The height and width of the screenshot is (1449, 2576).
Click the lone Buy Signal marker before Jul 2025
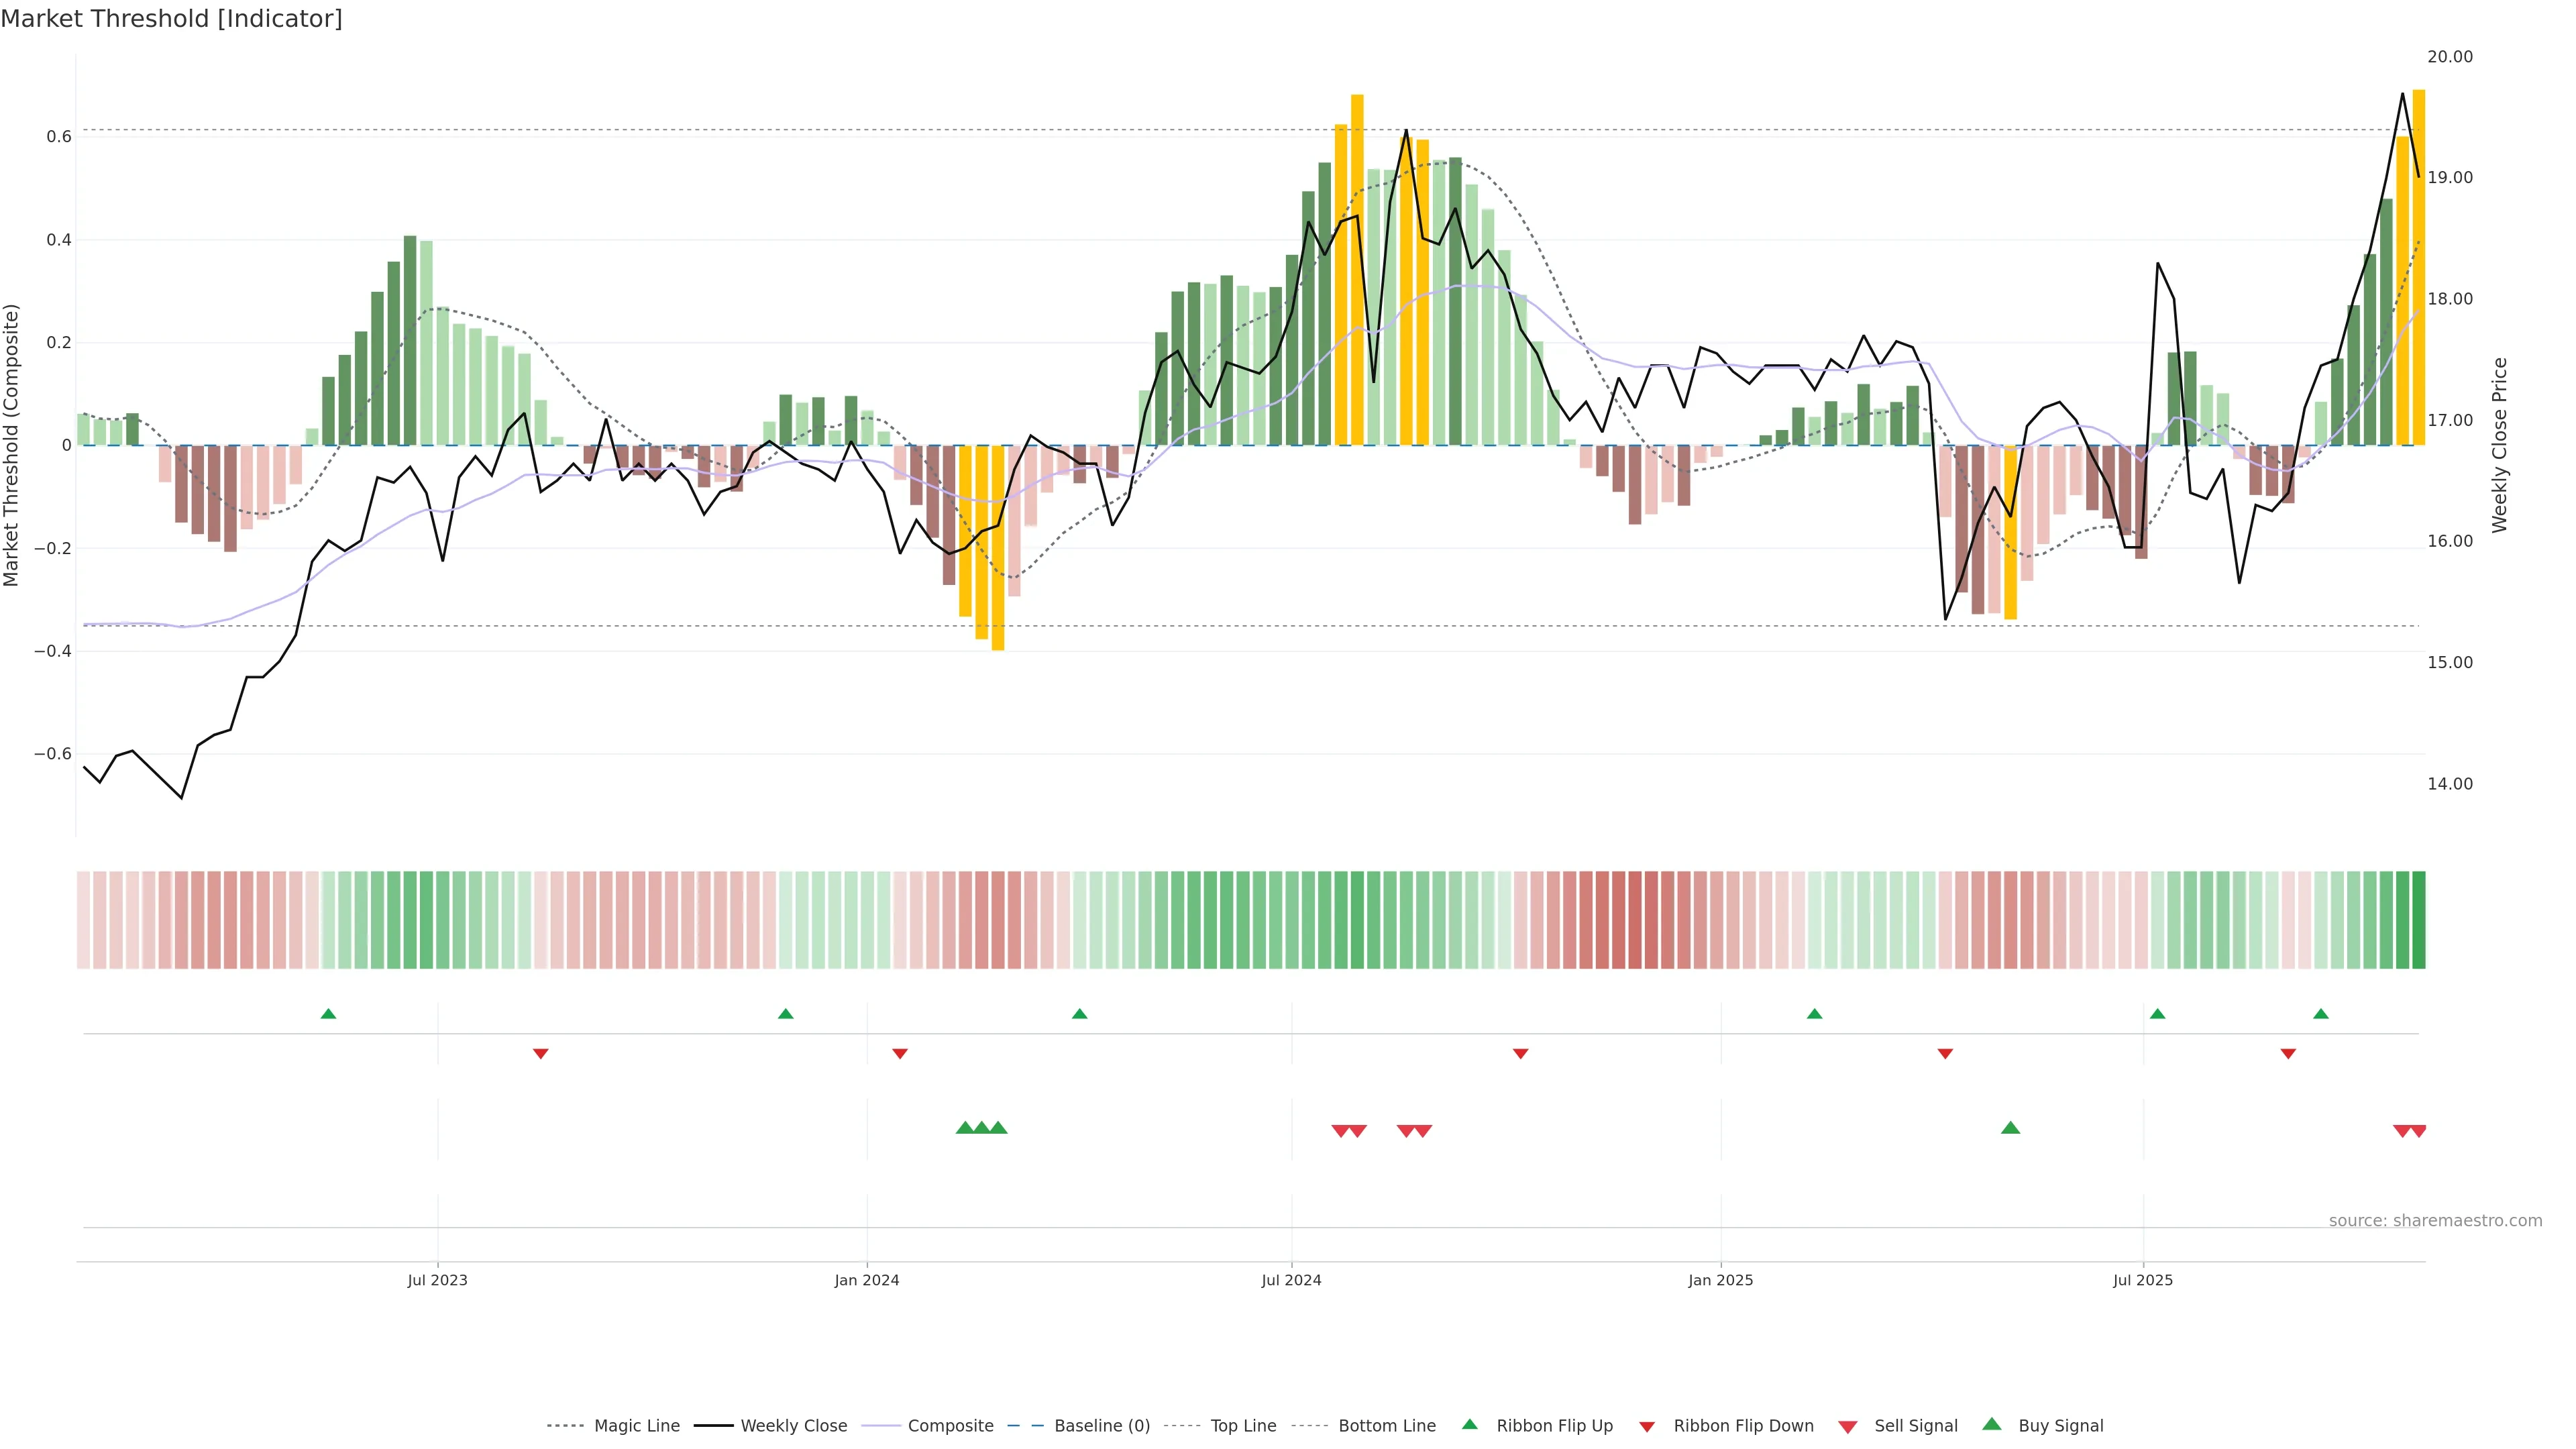click(2010, 1128)
